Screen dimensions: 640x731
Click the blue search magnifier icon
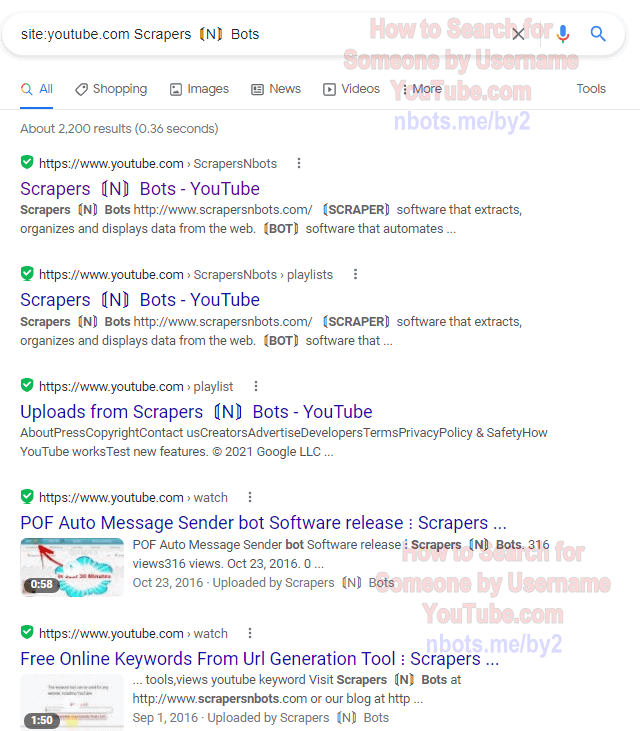pos(598,34)
